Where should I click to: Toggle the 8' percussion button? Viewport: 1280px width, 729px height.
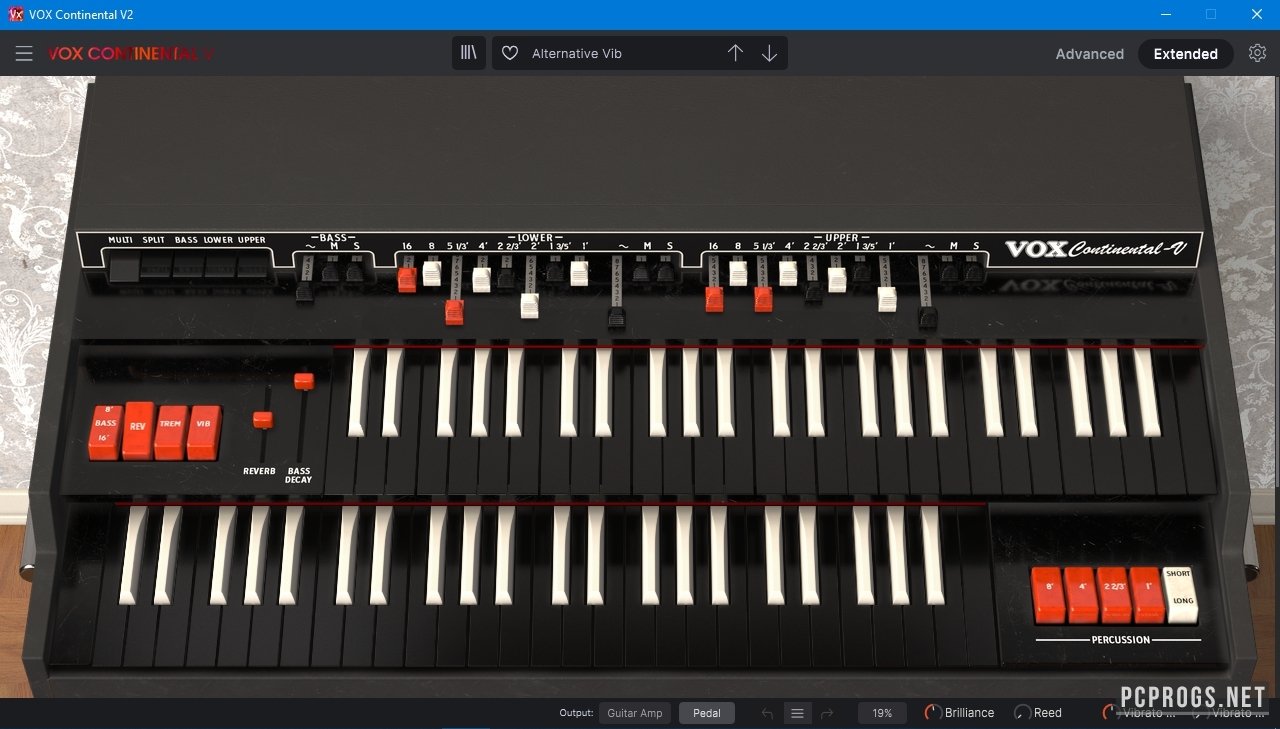click(x=1048, y=594)
